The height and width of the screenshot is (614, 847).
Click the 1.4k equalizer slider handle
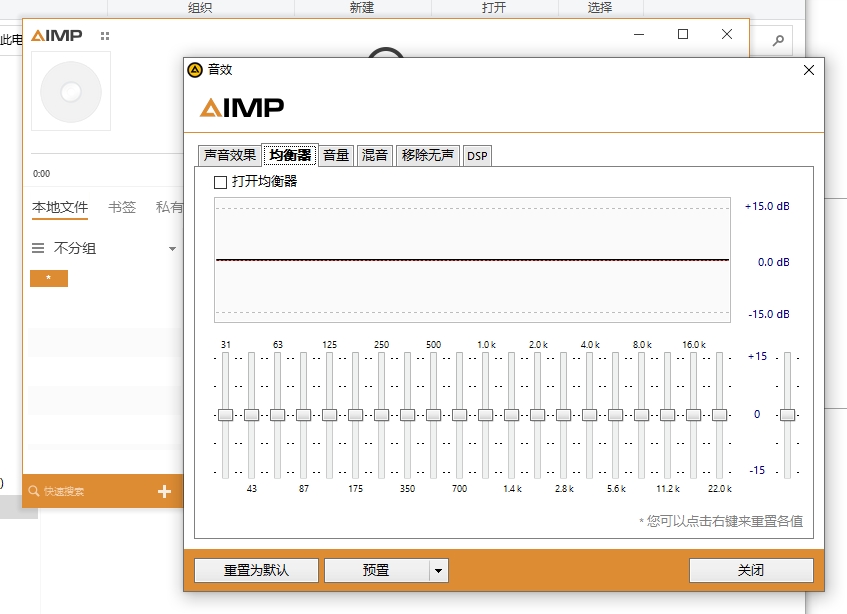(x=511, y=415)
